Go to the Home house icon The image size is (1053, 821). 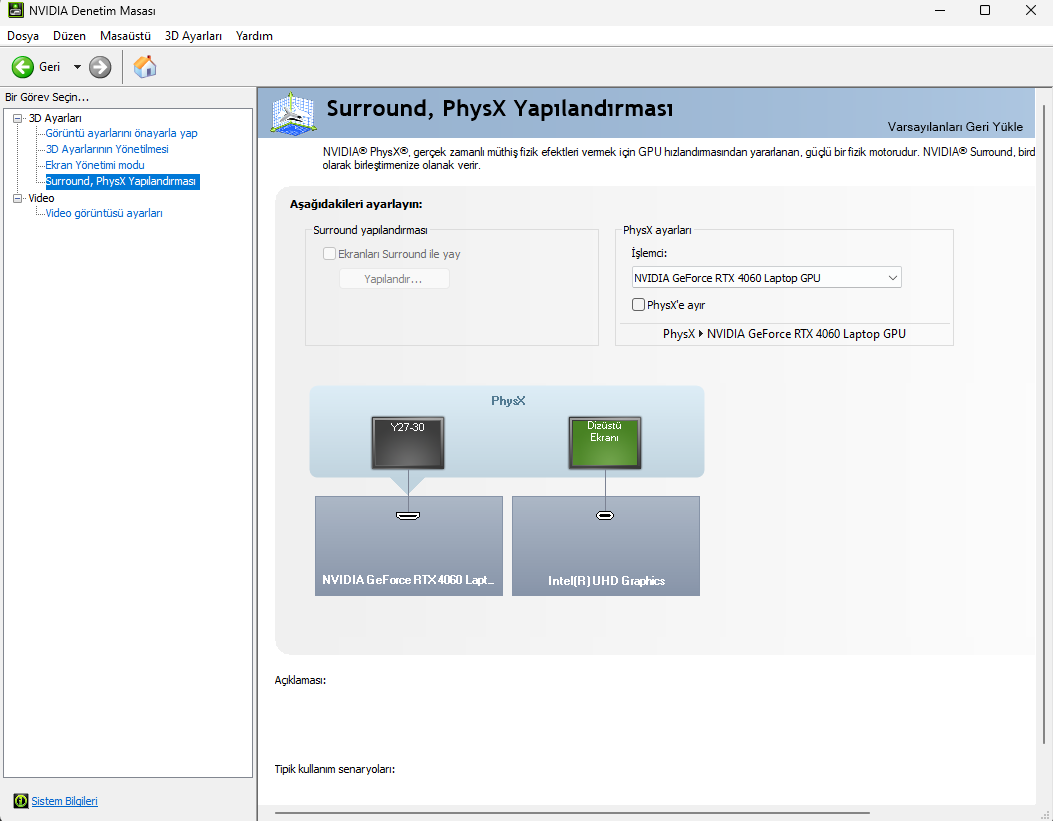[x=144, y=66]
